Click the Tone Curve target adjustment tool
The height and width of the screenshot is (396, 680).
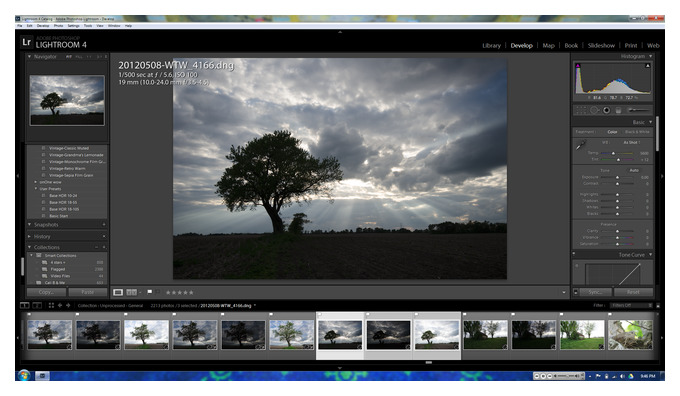577,265
